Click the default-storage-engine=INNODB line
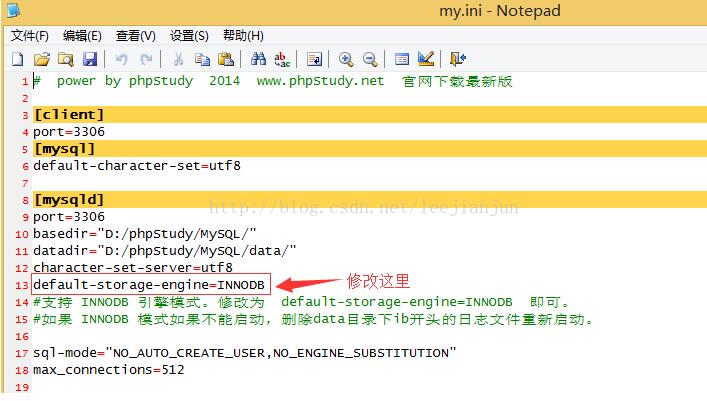 pos(150,285)
